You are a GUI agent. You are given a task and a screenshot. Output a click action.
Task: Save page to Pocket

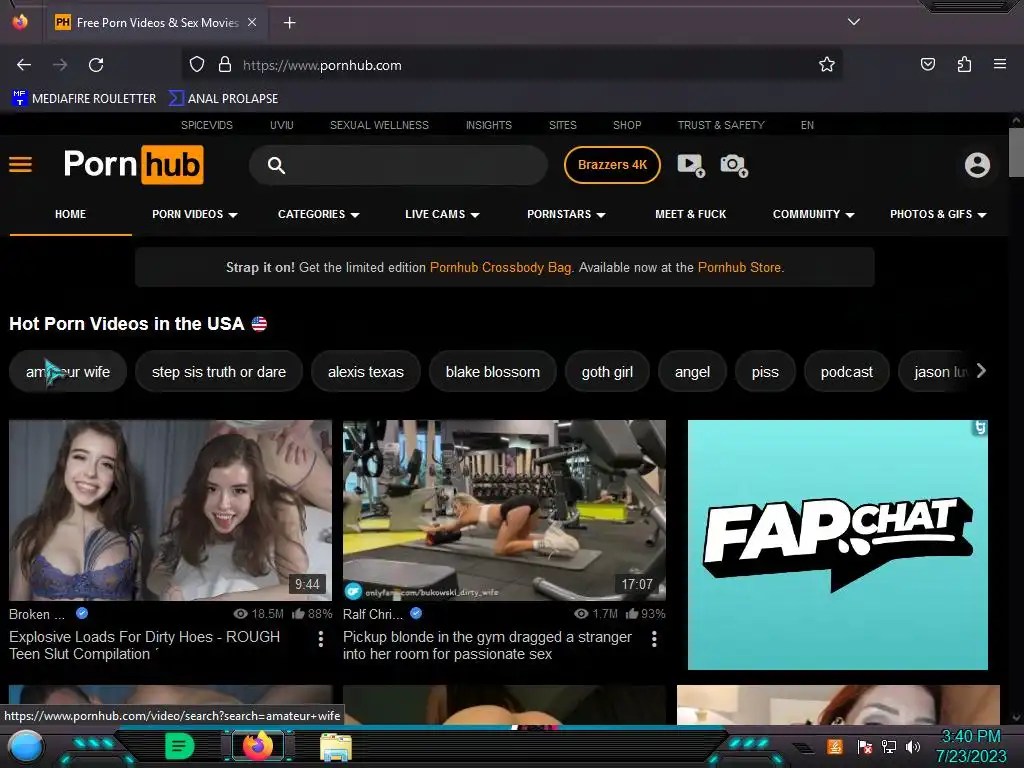point(928,65)
